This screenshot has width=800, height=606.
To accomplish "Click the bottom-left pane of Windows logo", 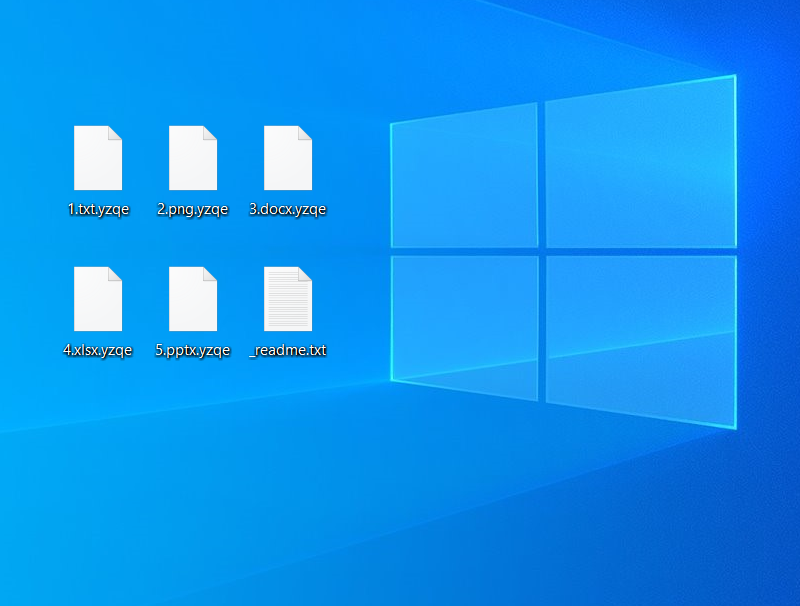I will (x=464, y=320).
